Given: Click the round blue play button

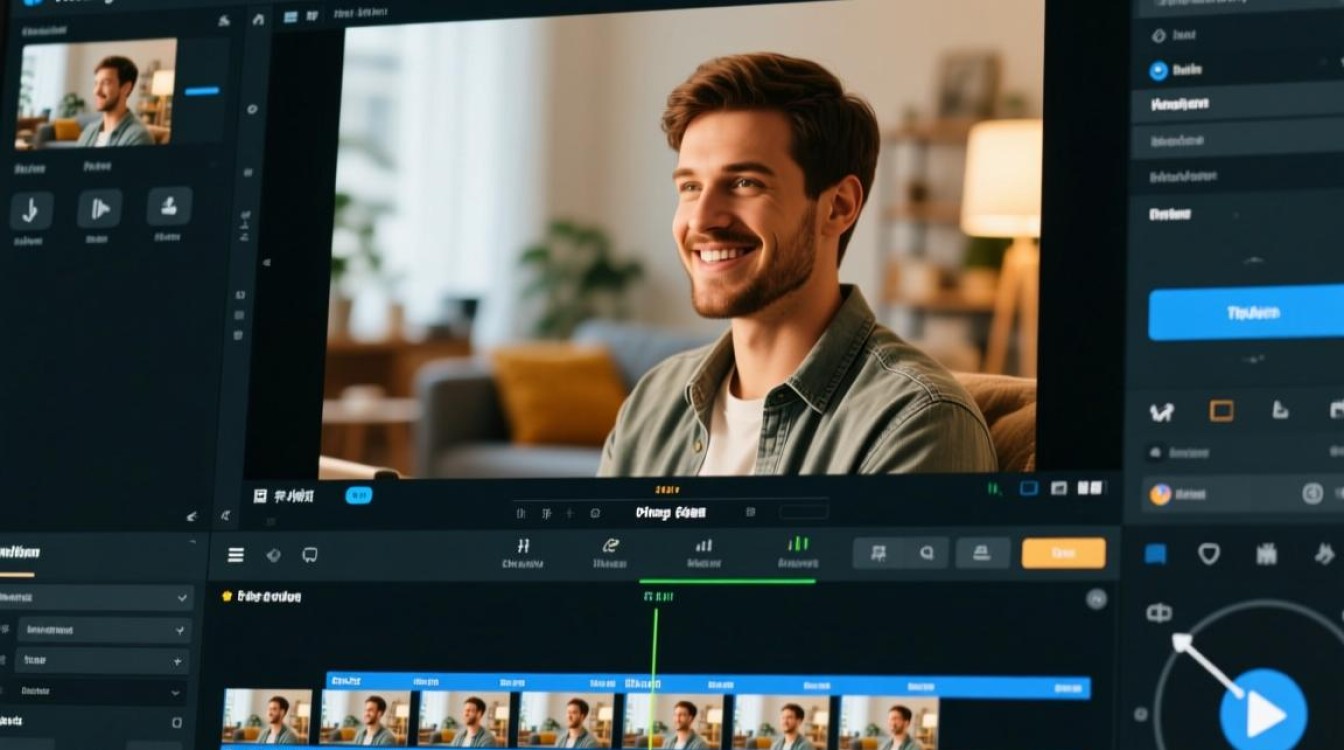Looking at the screenshot, I should pos(1263,713).
